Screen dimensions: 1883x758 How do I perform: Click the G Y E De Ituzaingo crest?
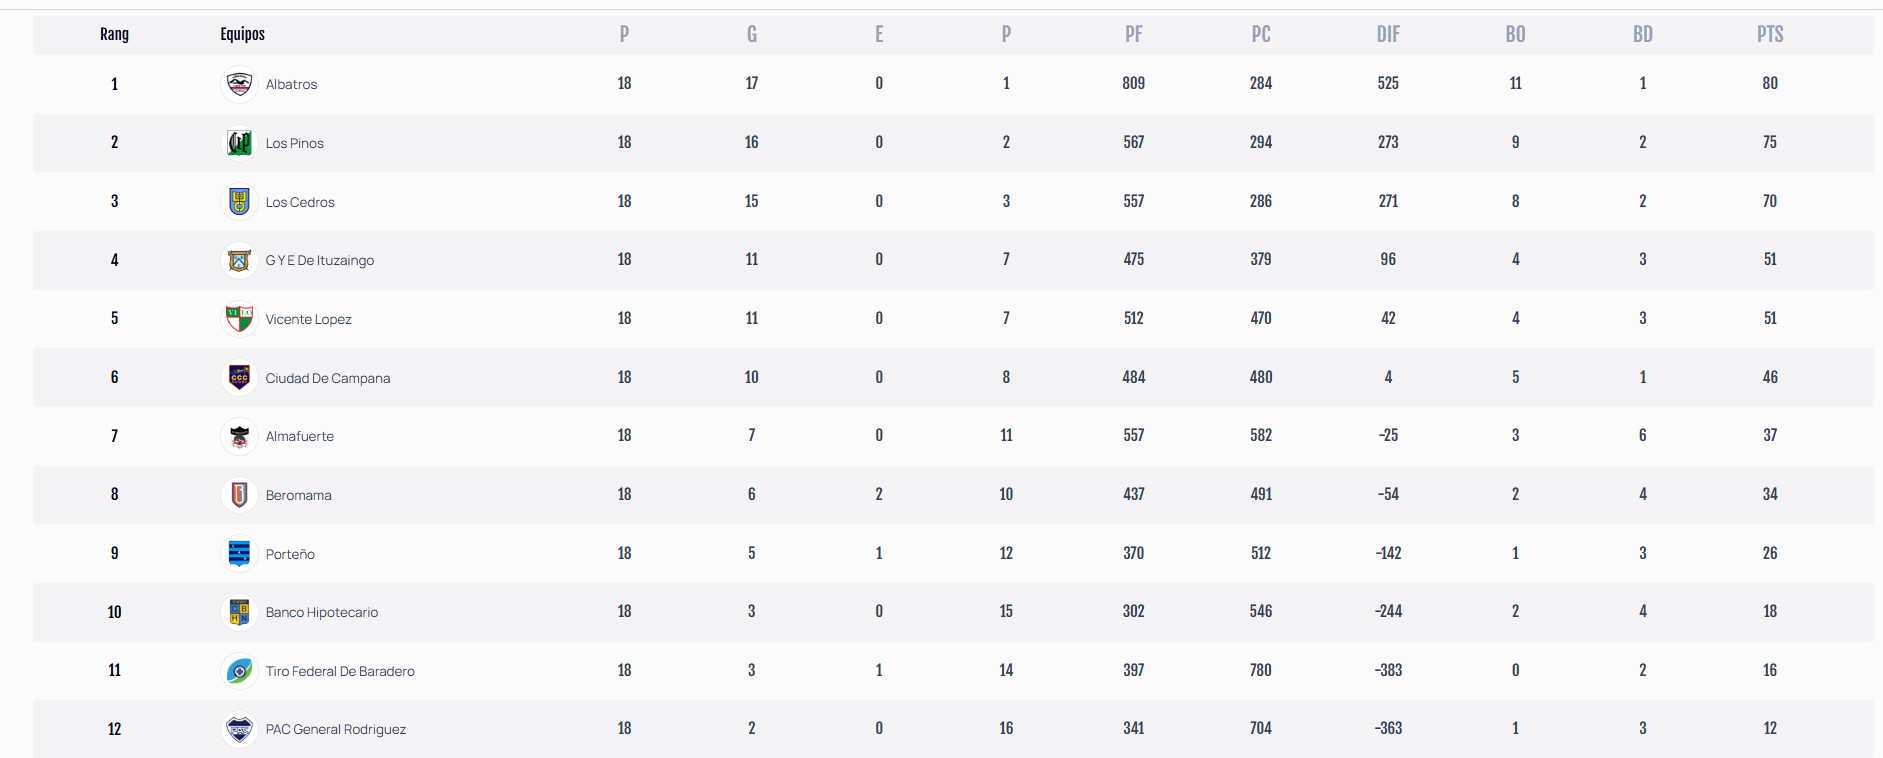click(x=239, y=260)
